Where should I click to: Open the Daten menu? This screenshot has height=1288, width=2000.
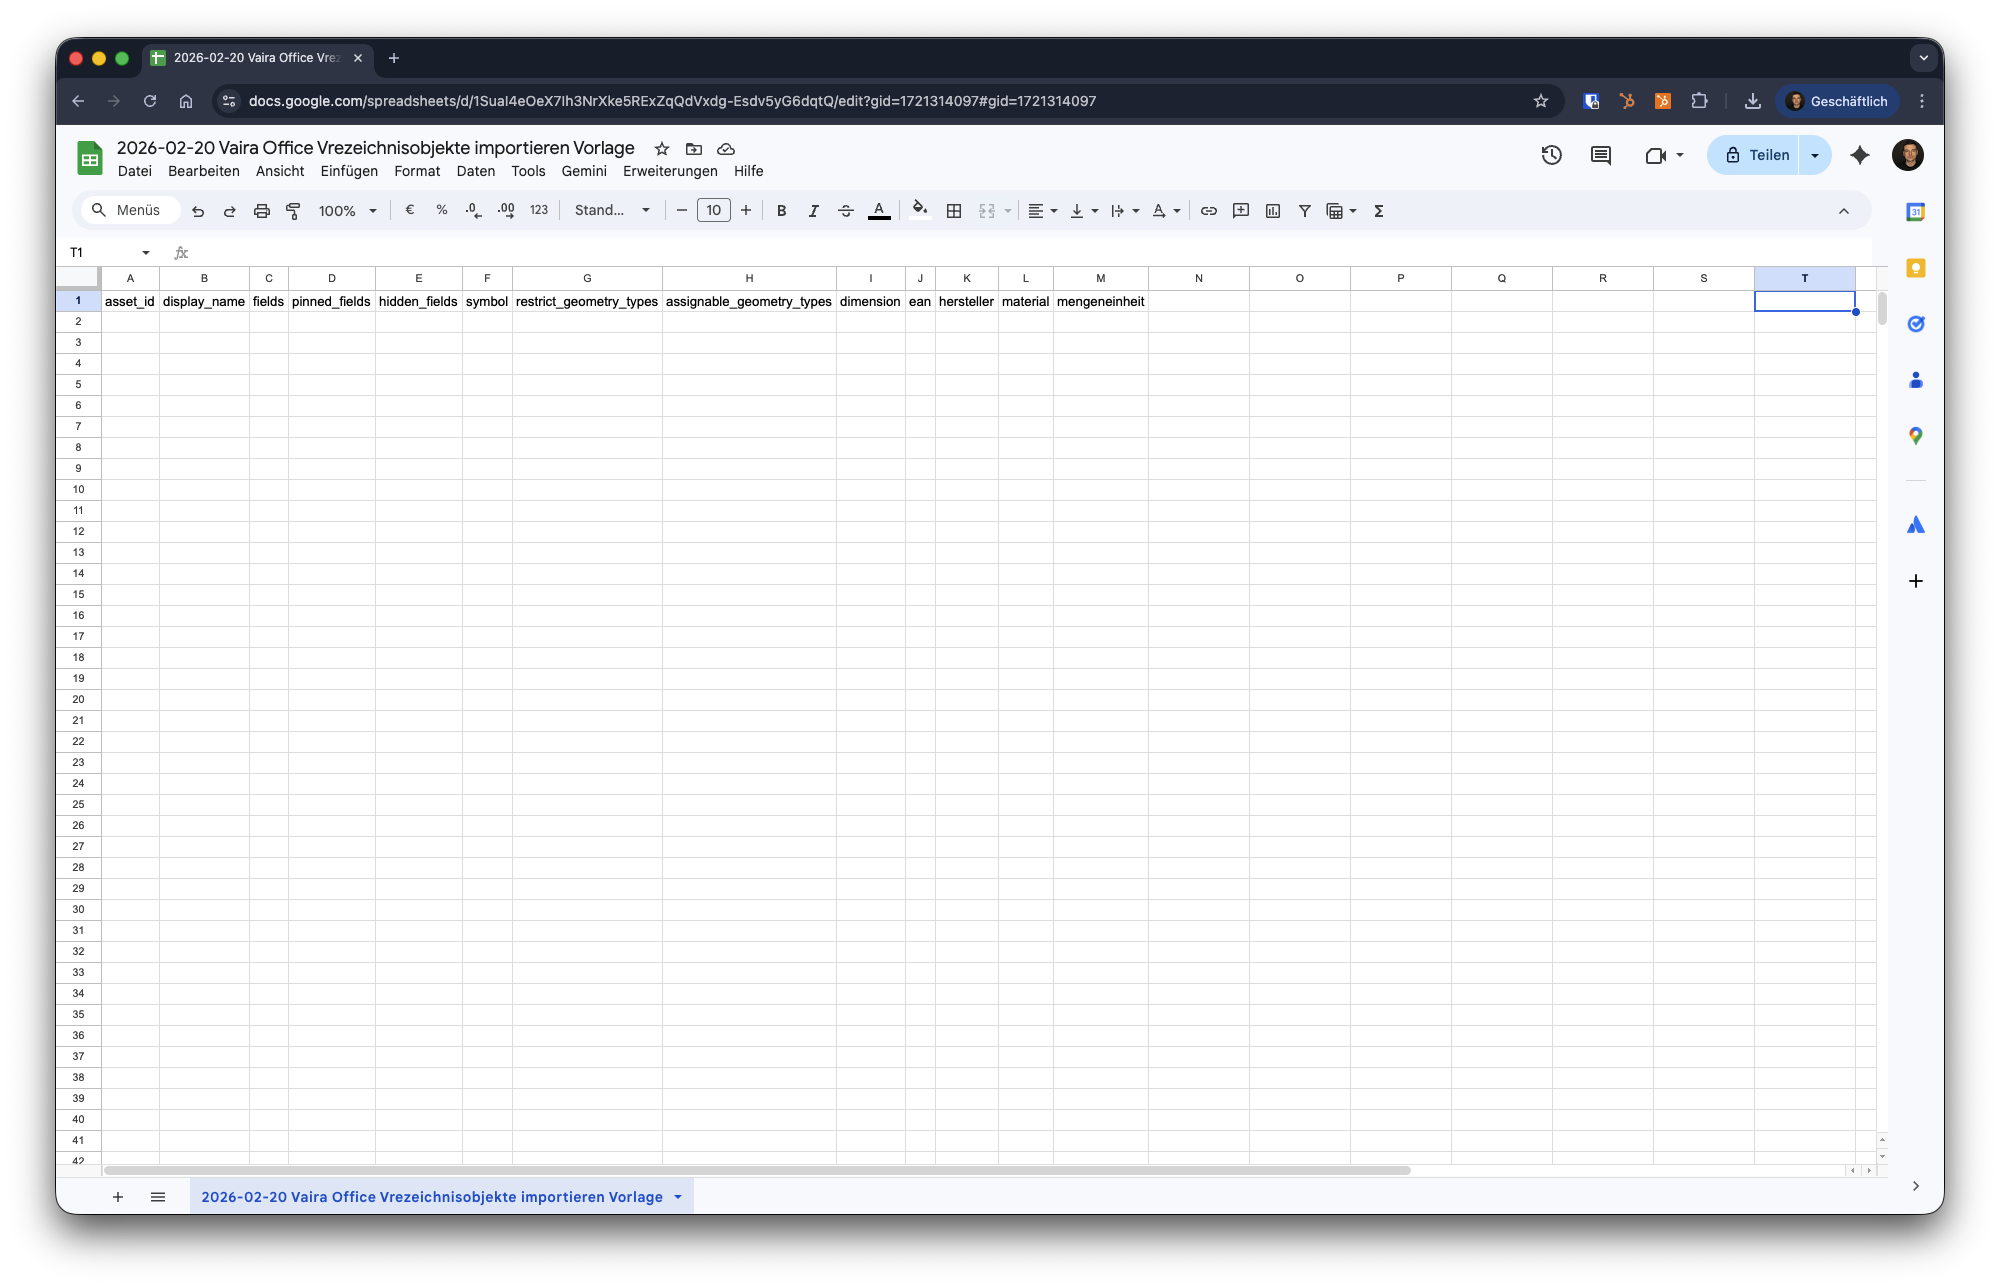(x=475, y=171)
